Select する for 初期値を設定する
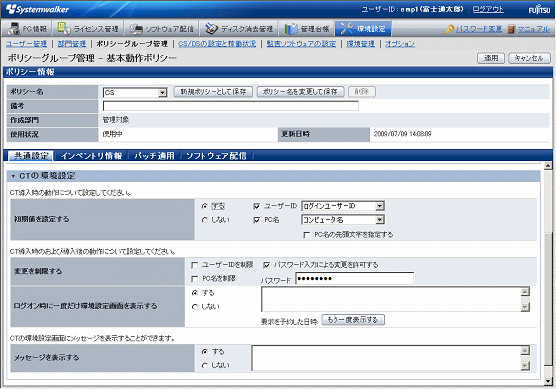The width and height of the screenshot is (556, 389). click(x=205, y=206)
